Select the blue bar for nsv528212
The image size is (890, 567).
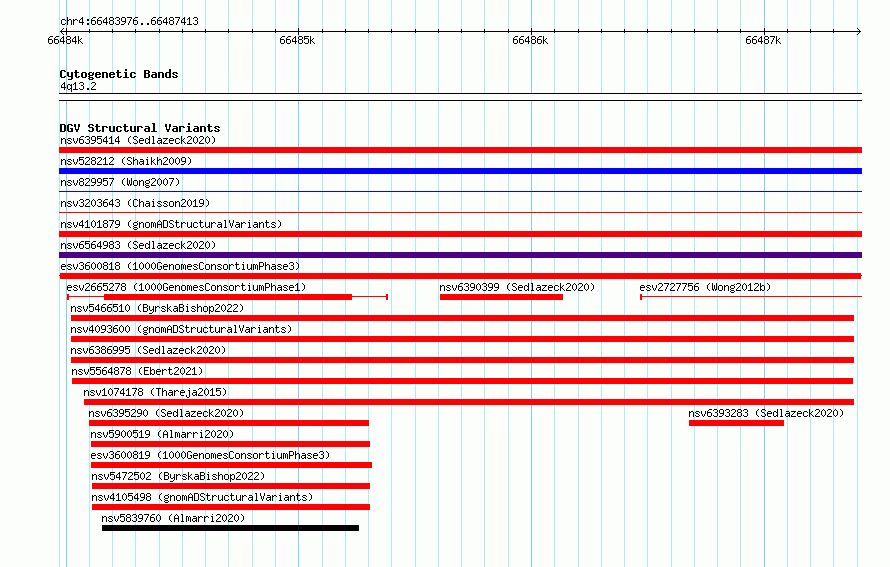coord(460,171)
